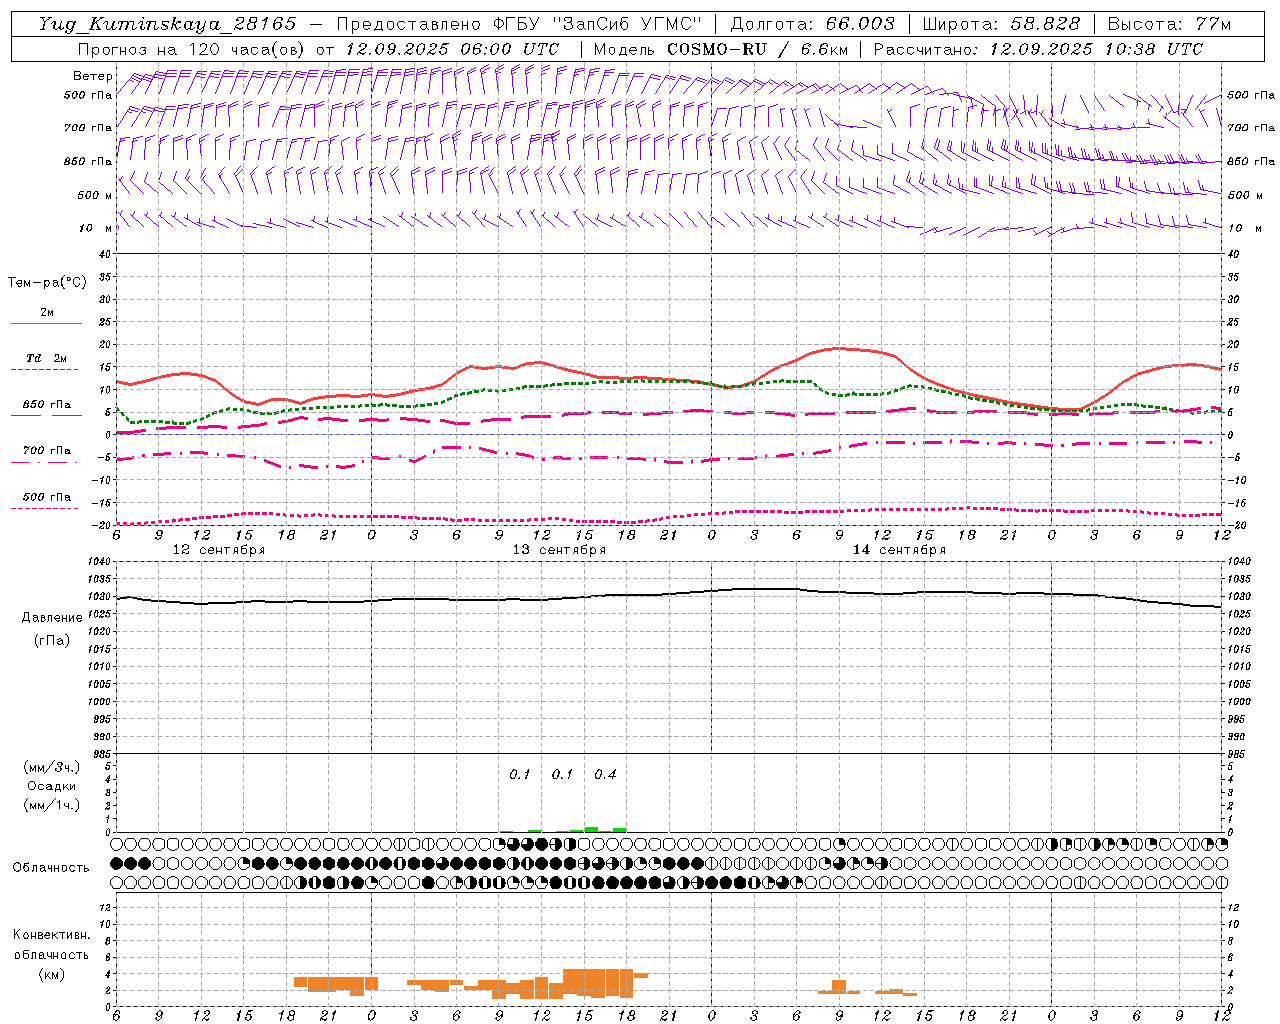This screenshot has height=1024, width=1280.
Task: Click the red line sample under 2м legend
Action: (x=46, y=323)
